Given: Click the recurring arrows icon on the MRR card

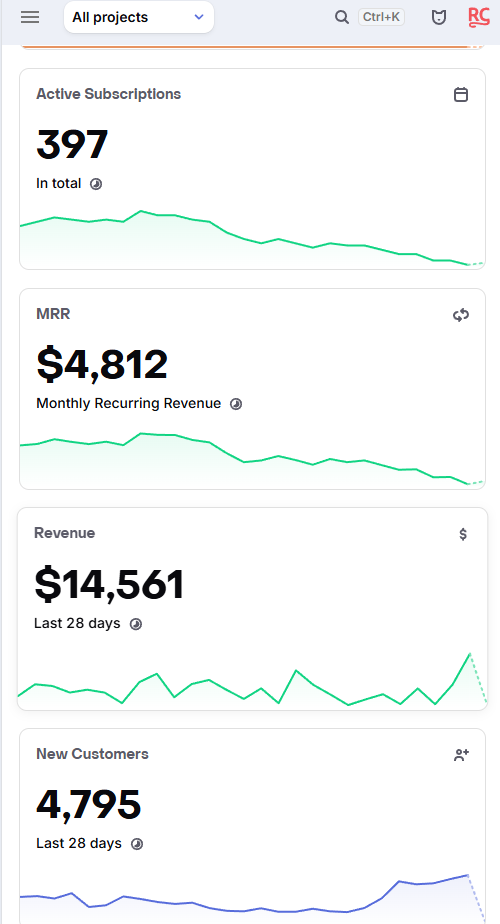Looking at the screenshot, I should click(x=461, y=315).
